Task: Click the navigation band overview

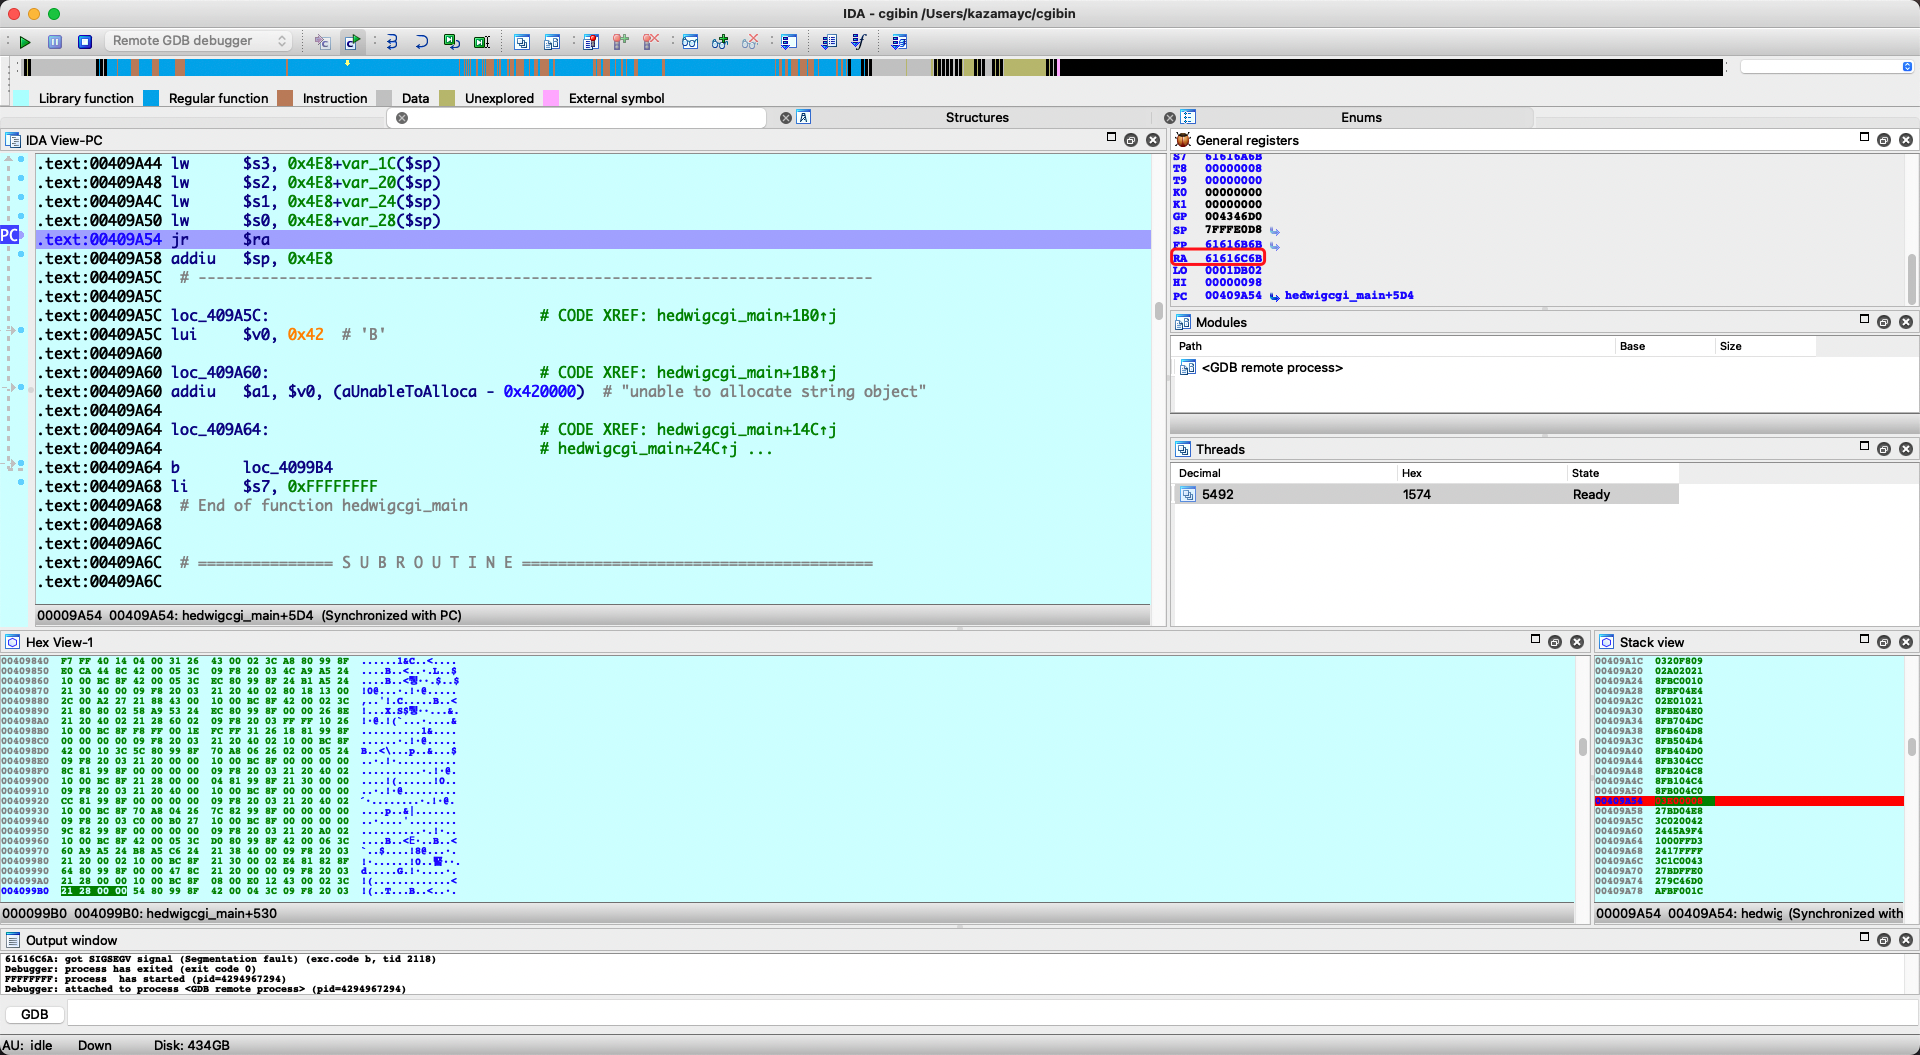Action: [872, 67]
